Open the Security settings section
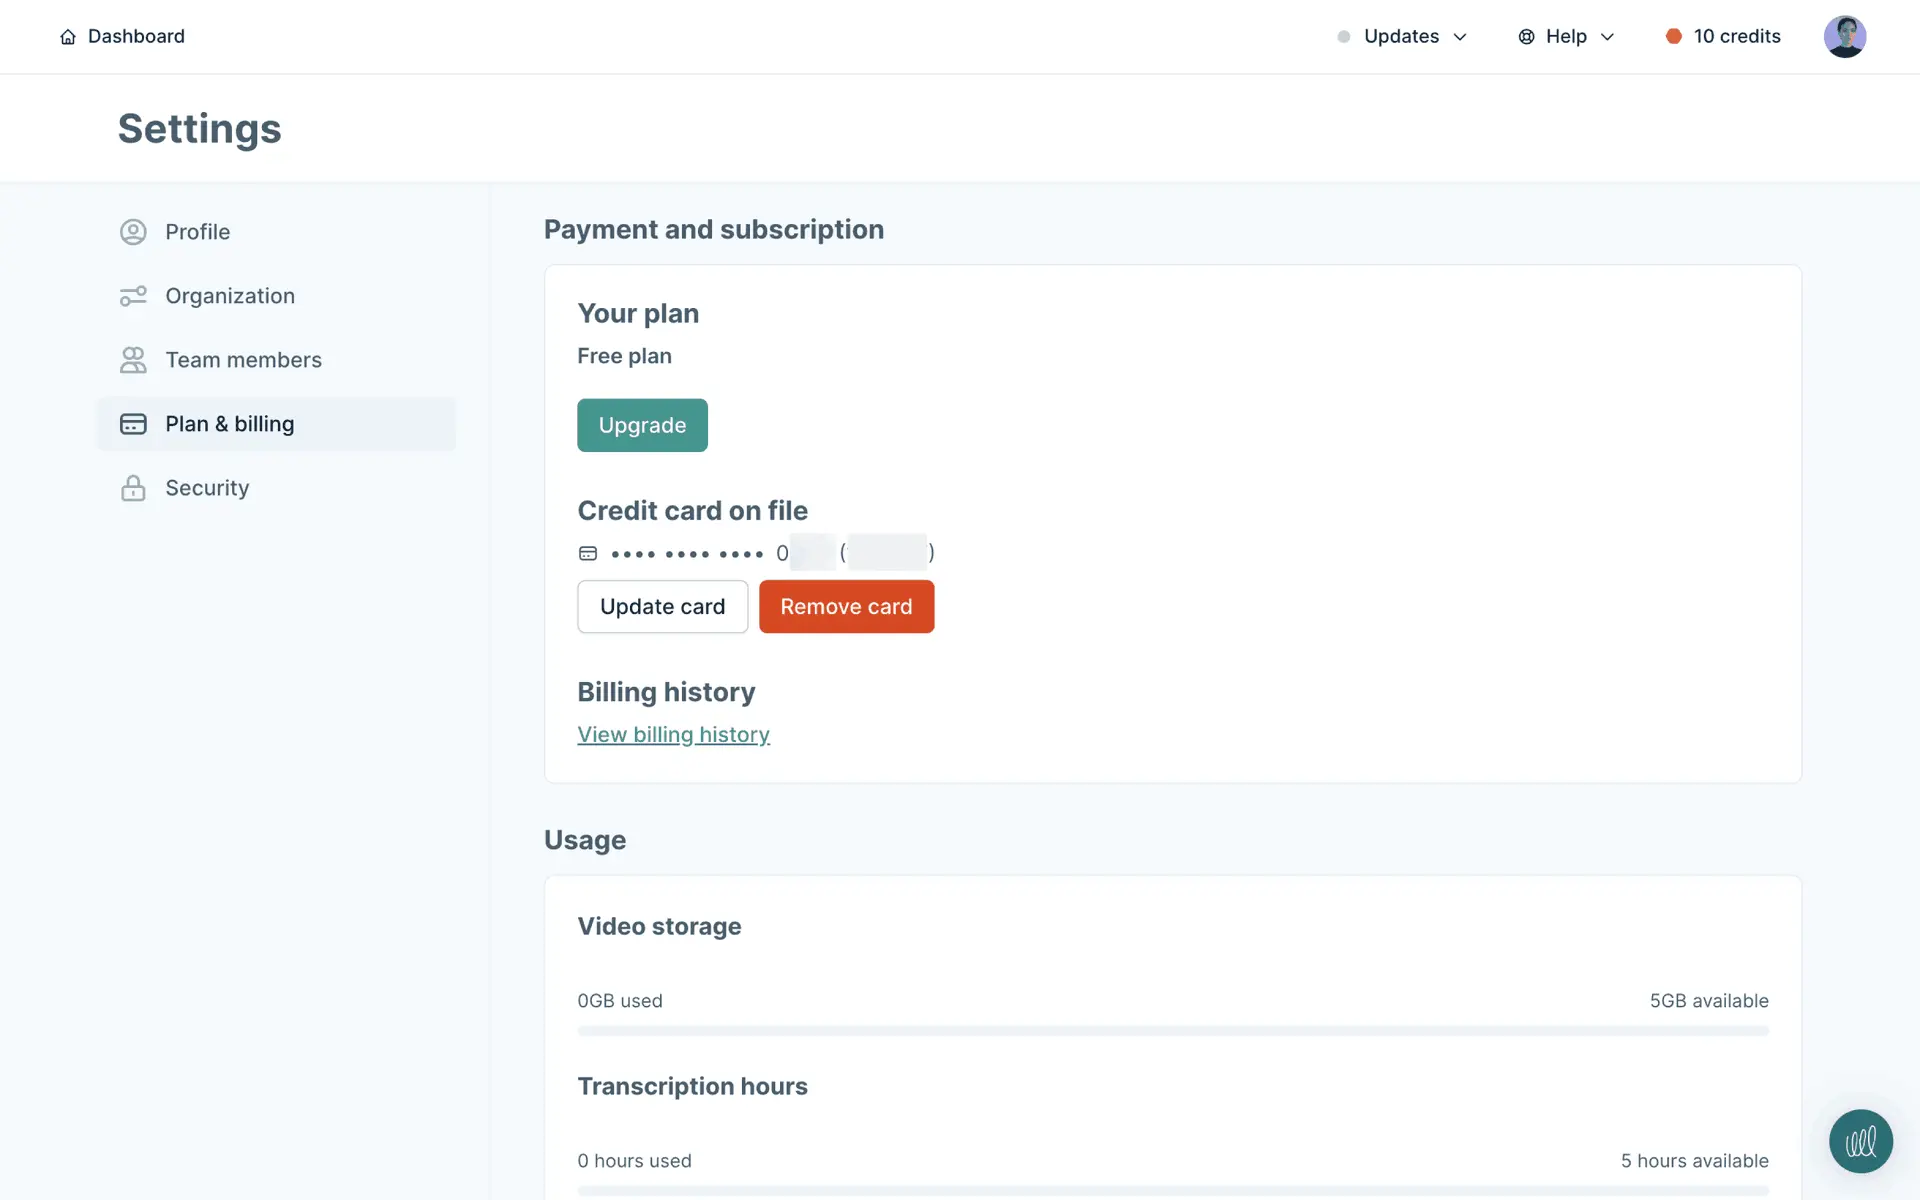Screen dimensions: 1920x1200 207,488
